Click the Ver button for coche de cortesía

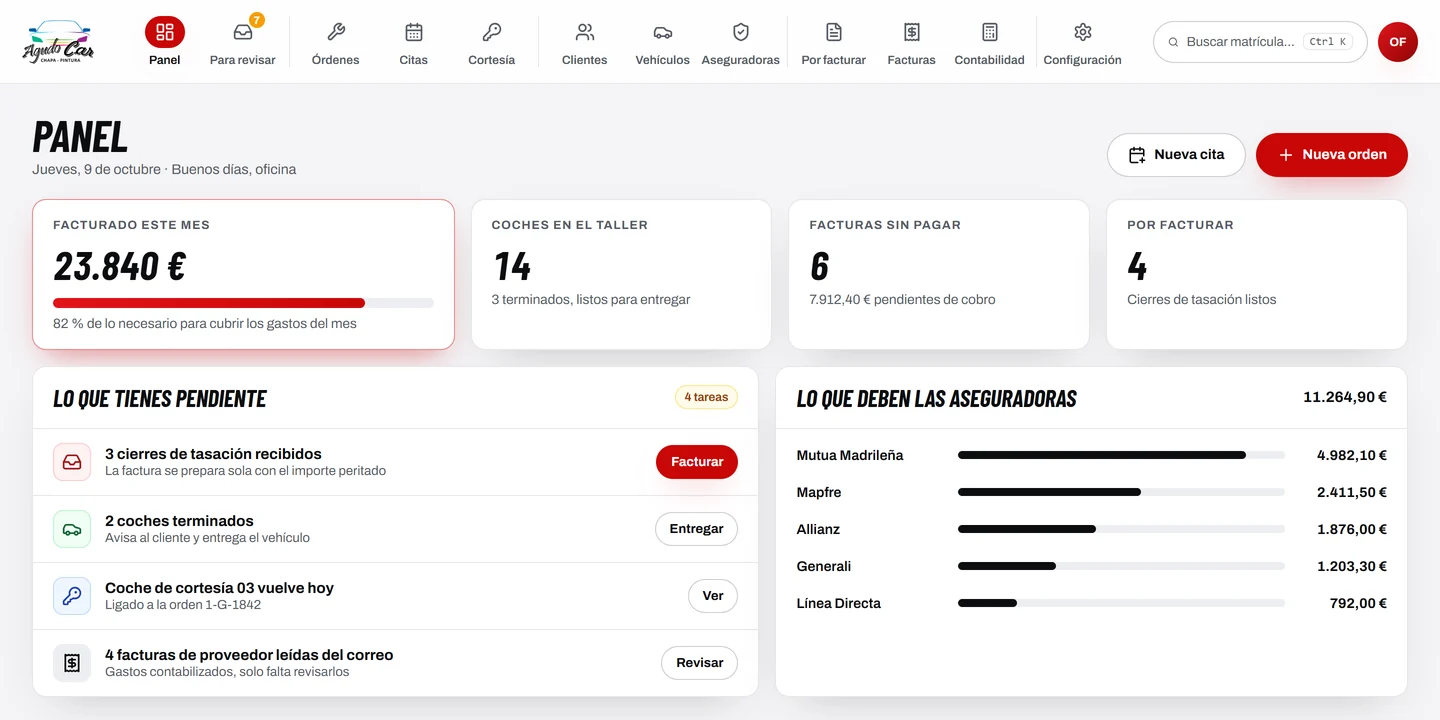(x=713, y=596)
